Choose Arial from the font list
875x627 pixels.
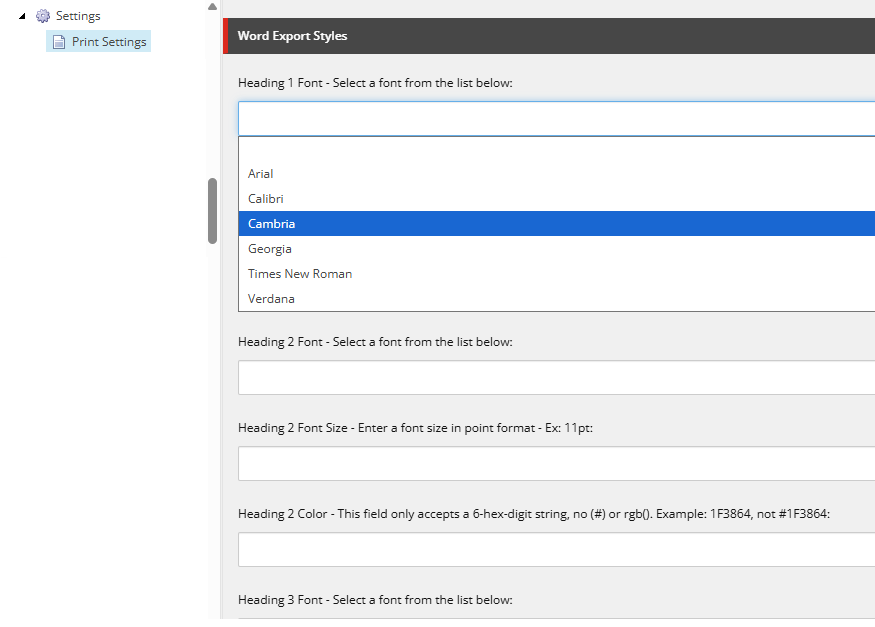[556, 173]
